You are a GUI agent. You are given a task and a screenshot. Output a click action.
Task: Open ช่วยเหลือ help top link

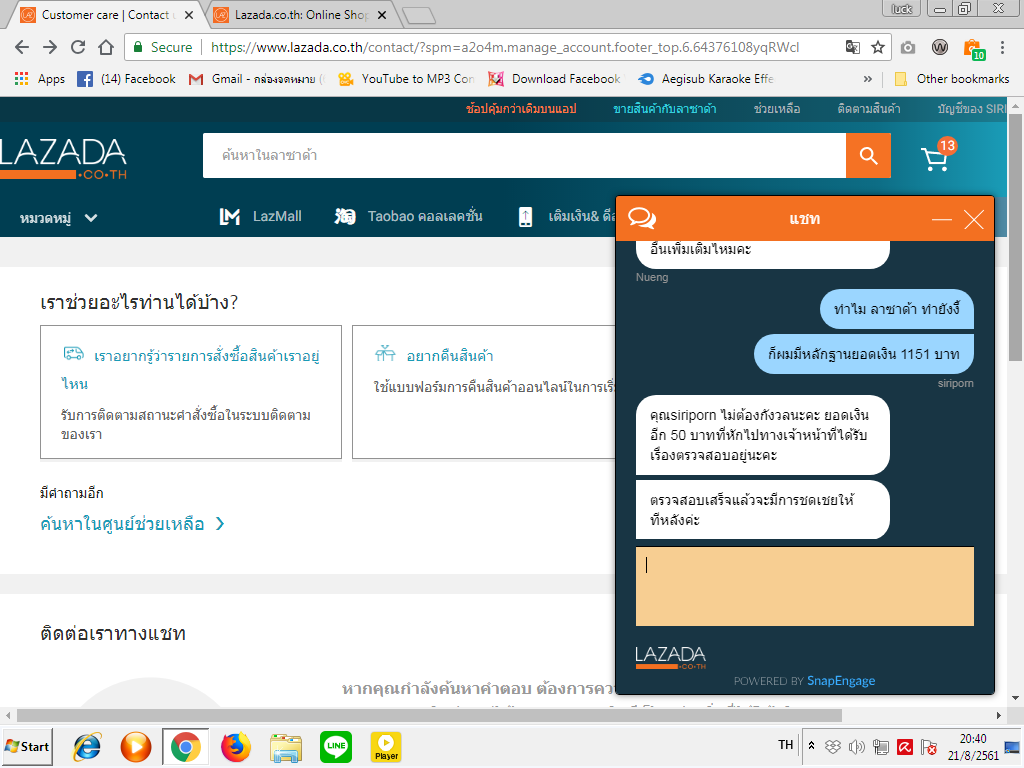(x=777, y=109)
